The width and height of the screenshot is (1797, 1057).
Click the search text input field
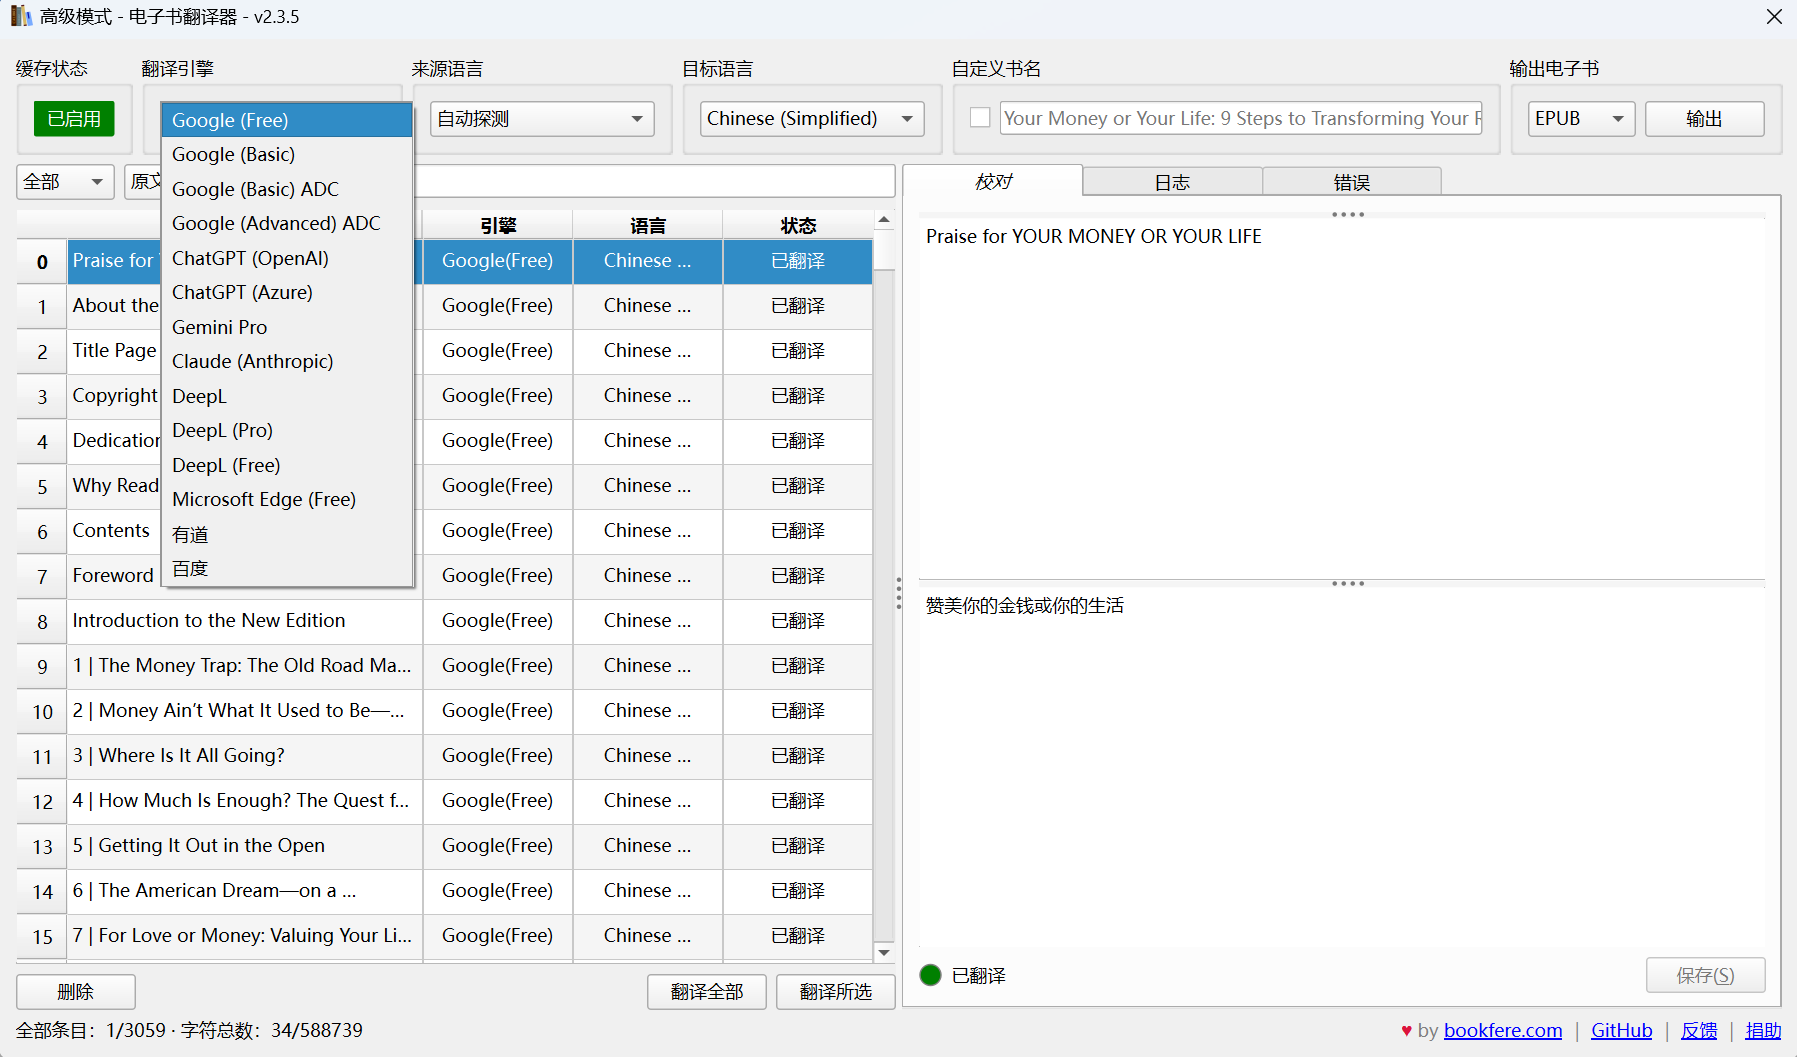[654, 181]
